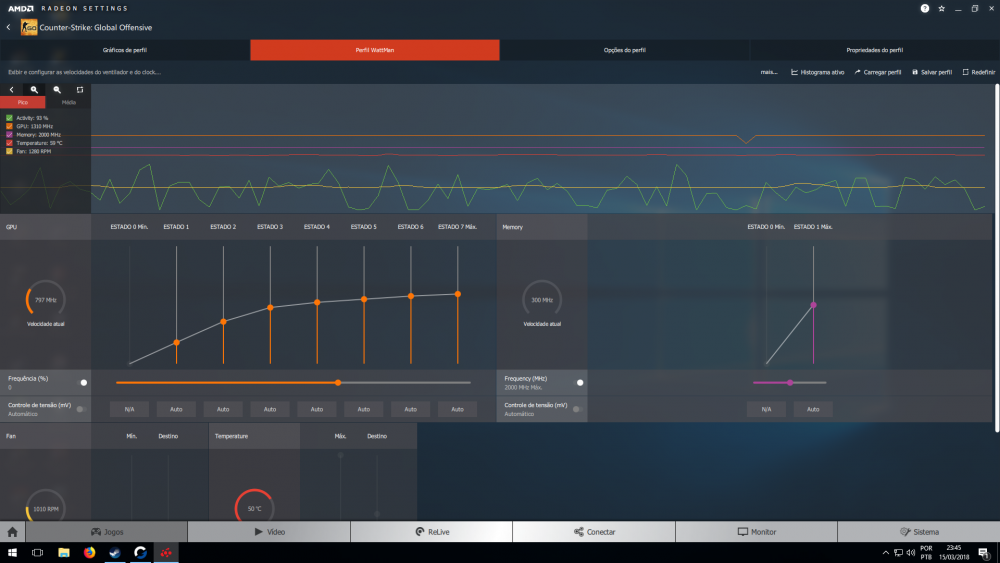Go to the Home icon in bottom bar
This screenshot has width=1000, height=563.
[12, 532]
